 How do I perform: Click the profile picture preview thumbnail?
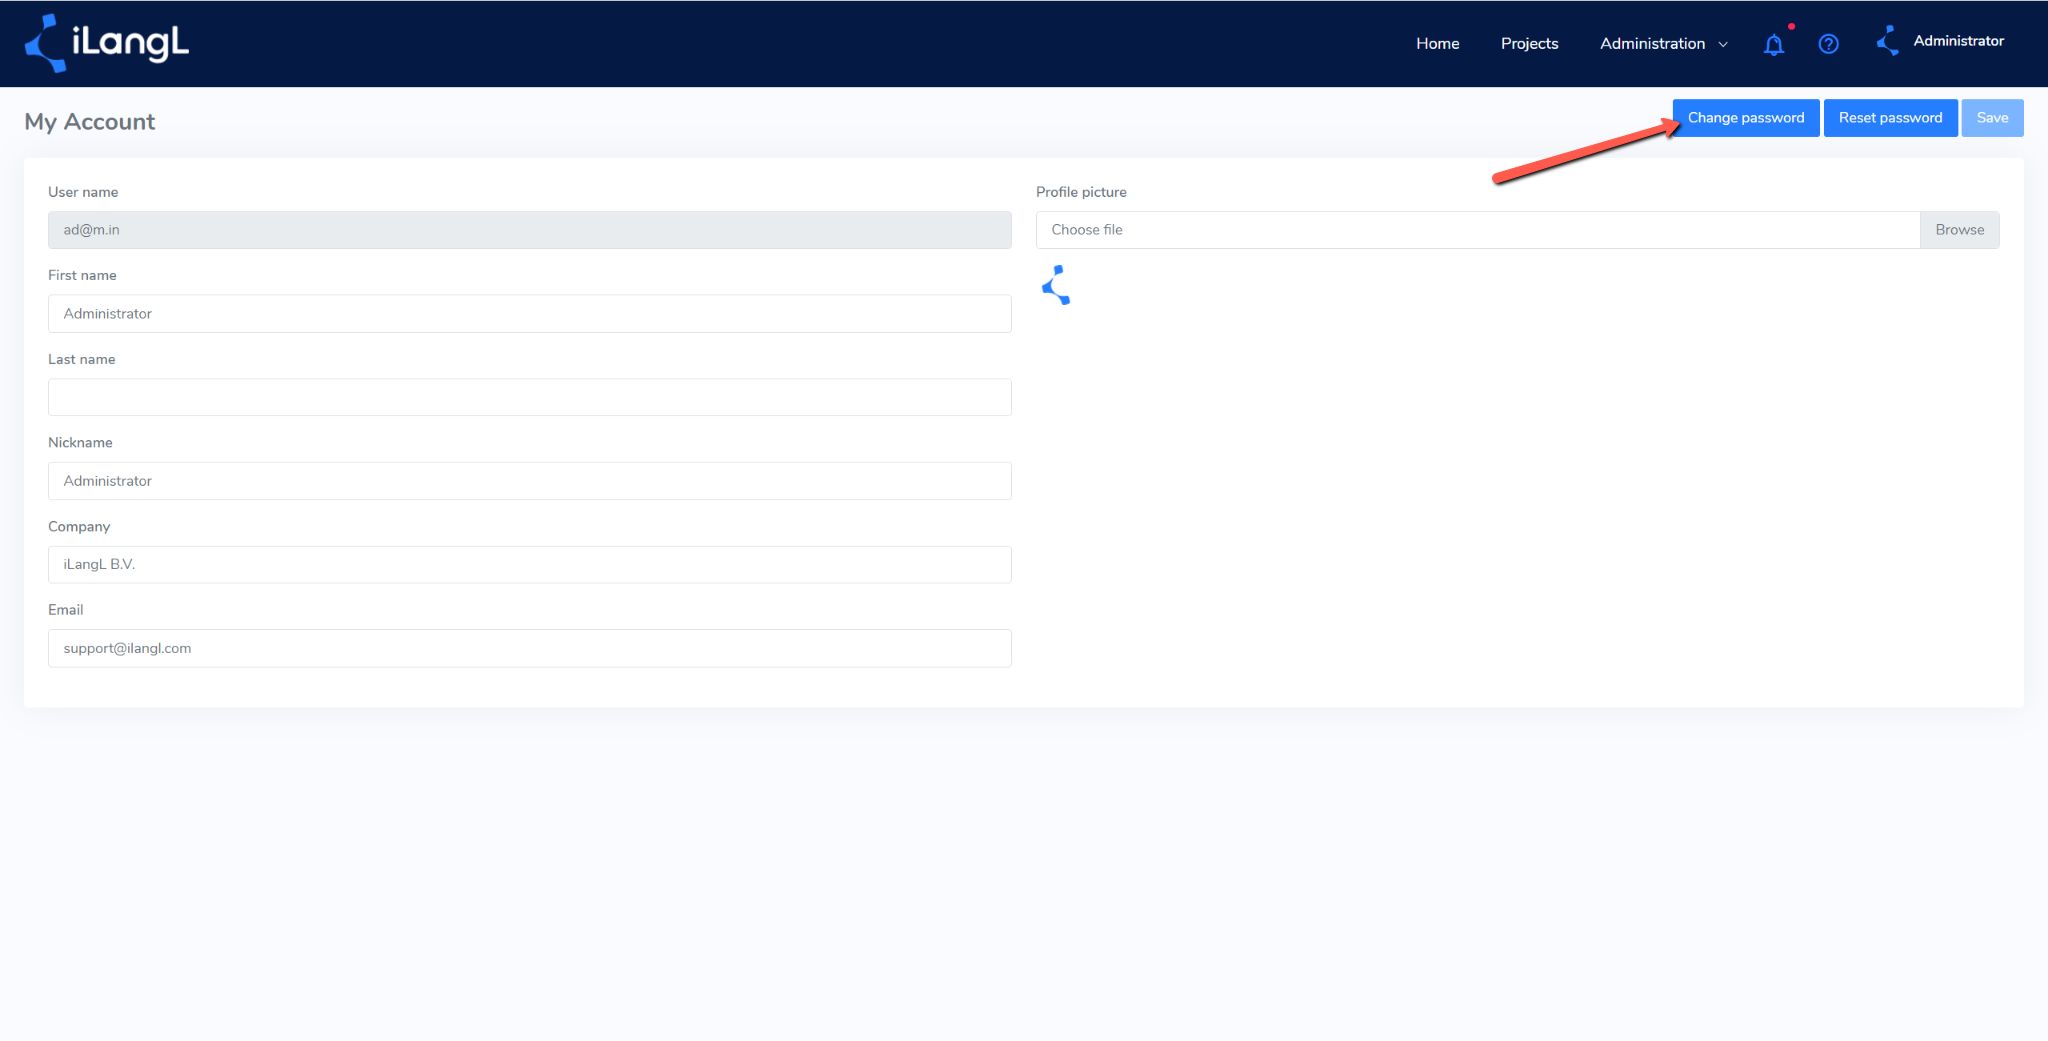(x=1056, y=285)
